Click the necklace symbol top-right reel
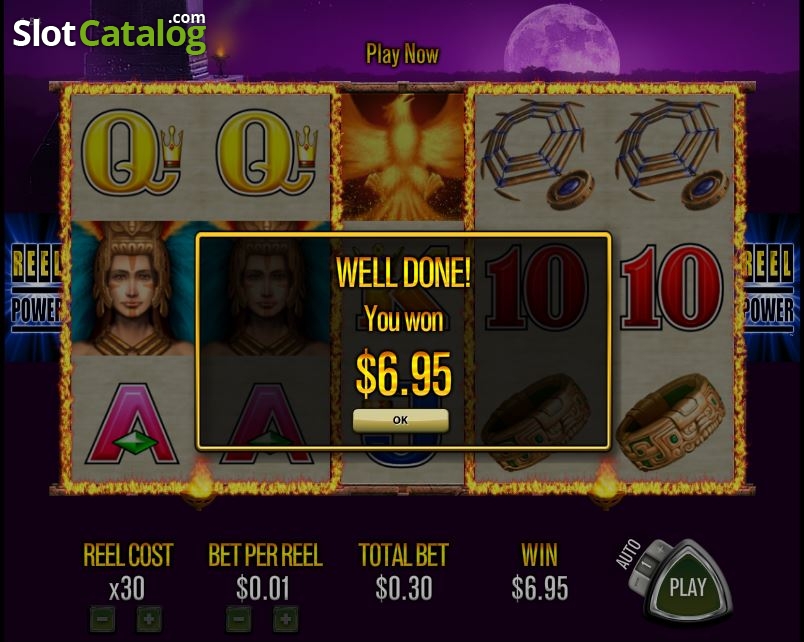The width and height of the screenshot is (804, 642). coord(672,153)
